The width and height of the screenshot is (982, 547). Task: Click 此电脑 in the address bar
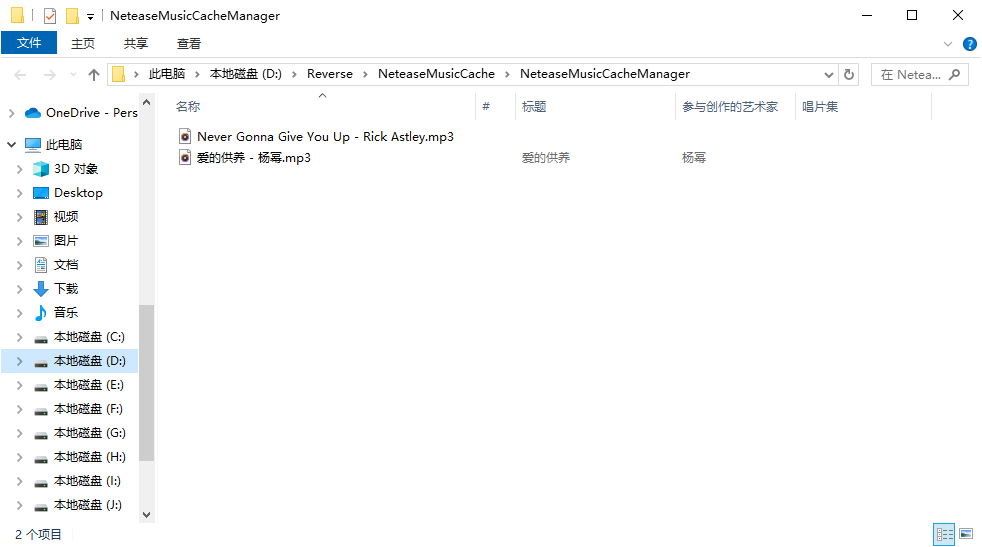click(x=167, y=74)
